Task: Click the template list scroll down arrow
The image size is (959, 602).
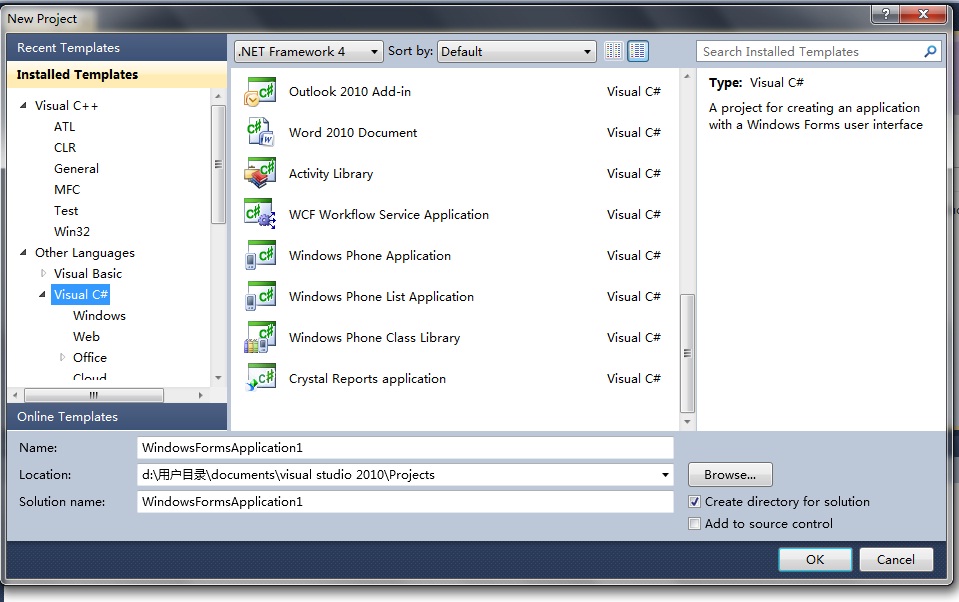Action: pos(687,422)
